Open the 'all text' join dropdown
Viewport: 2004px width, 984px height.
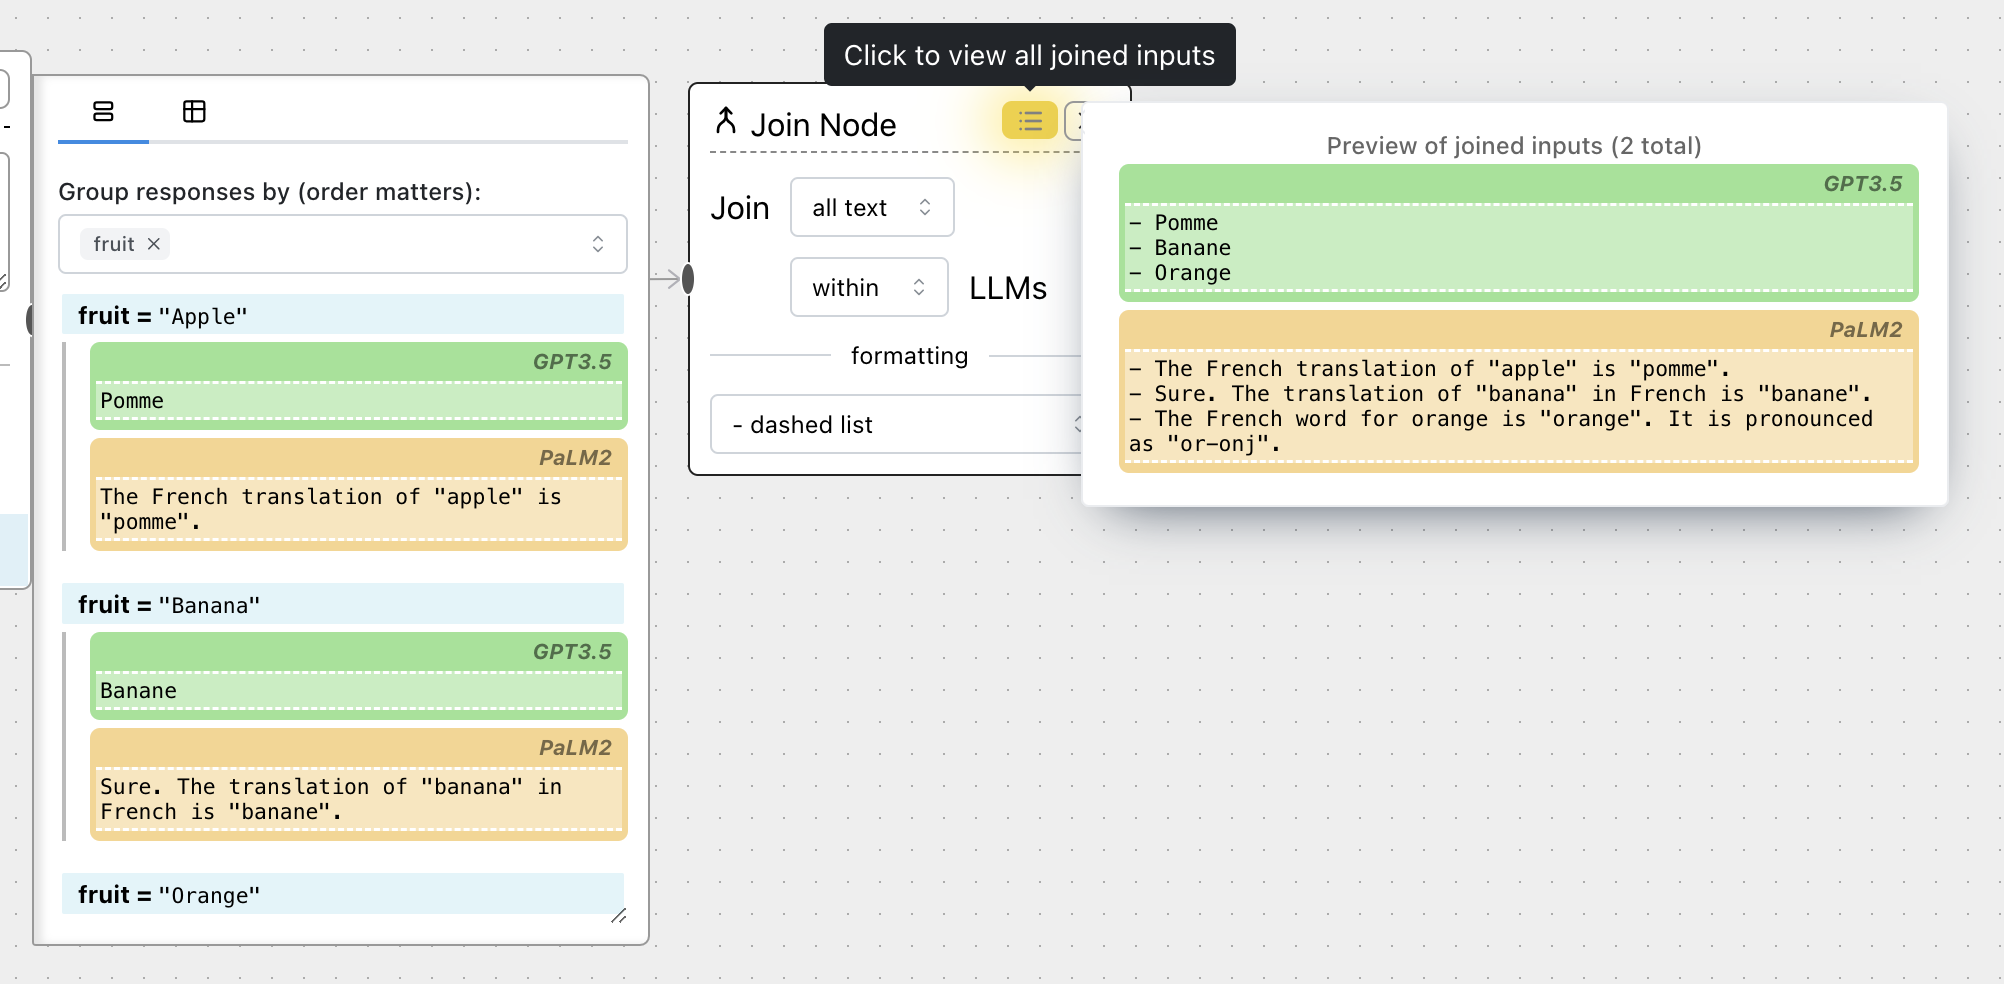(x=871, y=207)
